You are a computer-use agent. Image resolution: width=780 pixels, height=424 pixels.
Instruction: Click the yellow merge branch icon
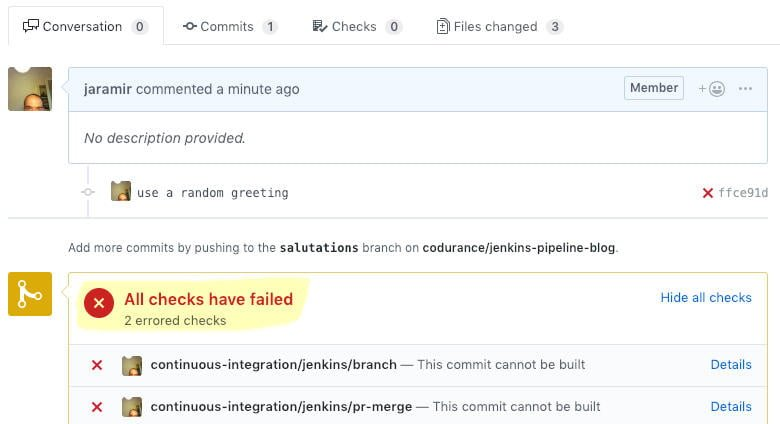(30, 294)
